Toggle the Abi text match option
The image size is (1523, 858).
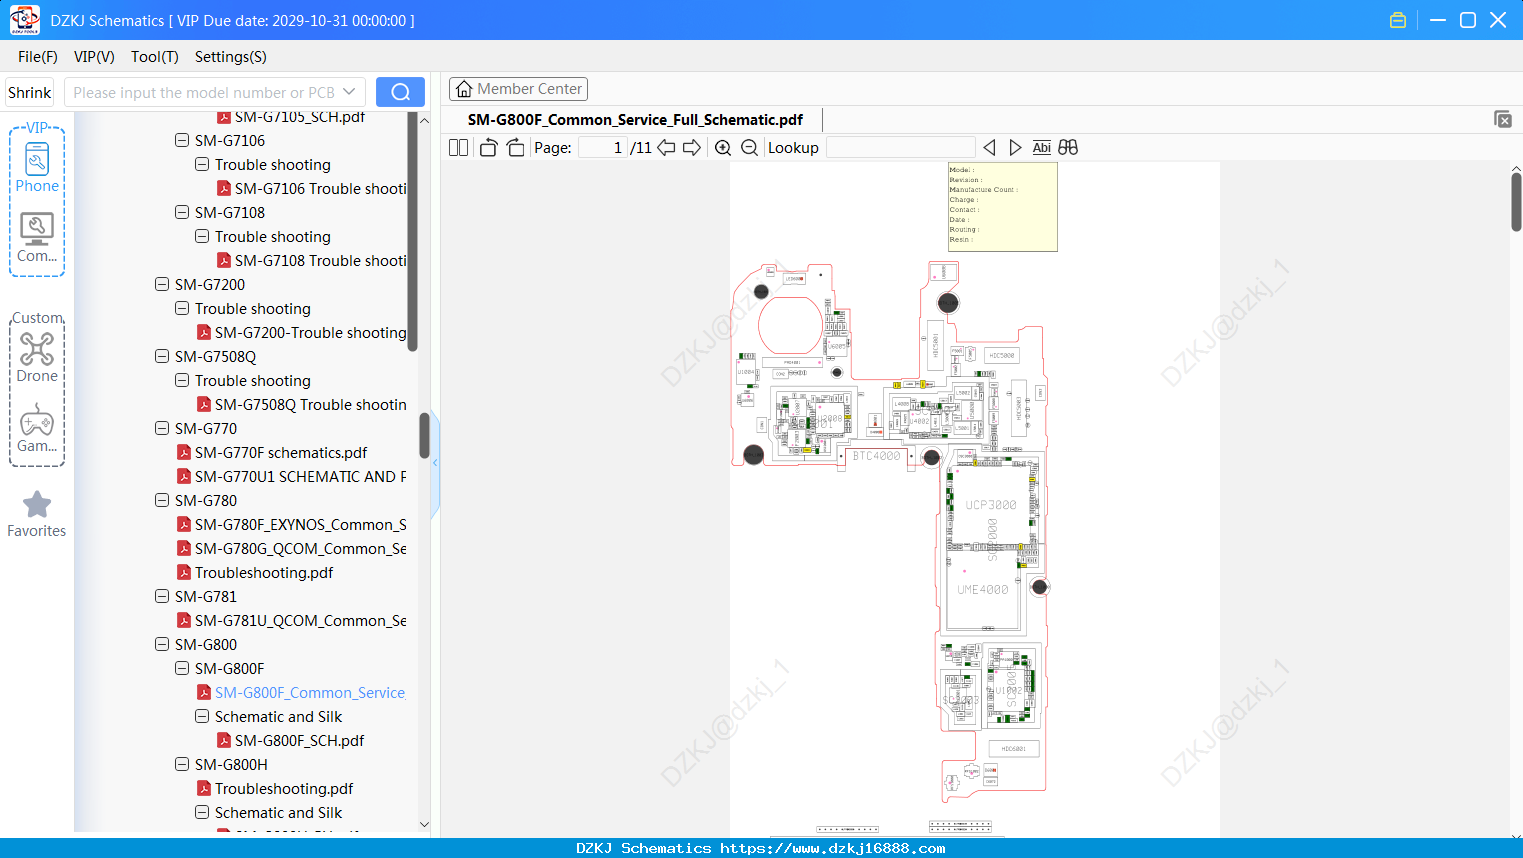[x=1041, y=148]
